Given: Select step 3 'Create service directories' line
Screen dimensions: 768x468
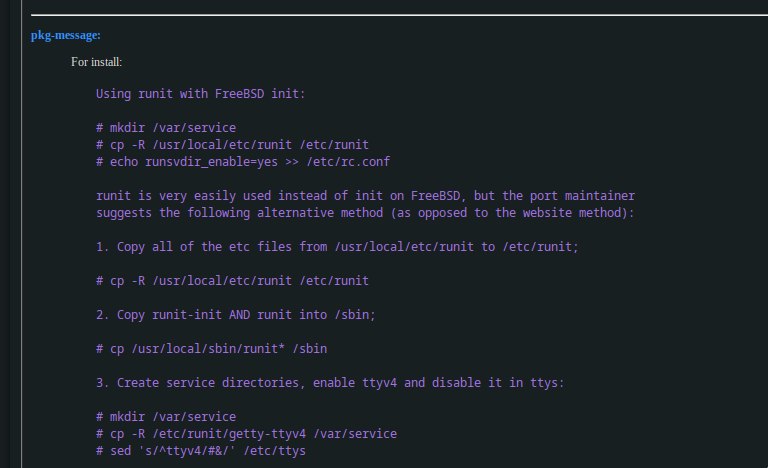Looking at the screenshot, I should coord(330,383).
